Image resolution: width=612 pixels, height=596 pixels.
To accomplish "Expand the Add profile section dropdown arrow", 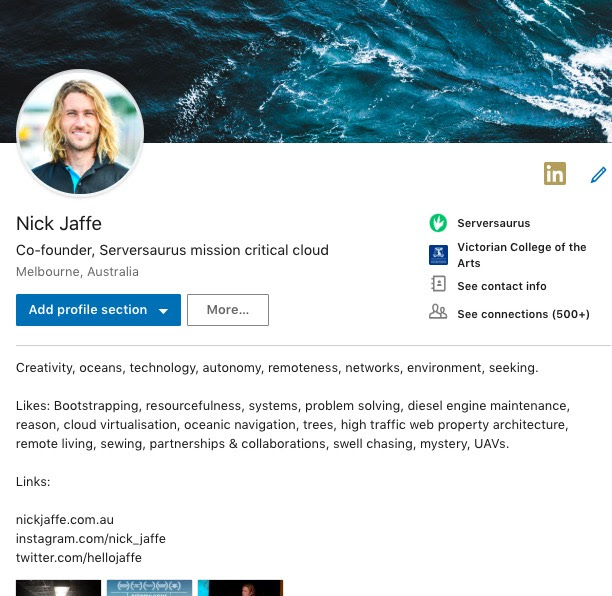I will (164, 311).
